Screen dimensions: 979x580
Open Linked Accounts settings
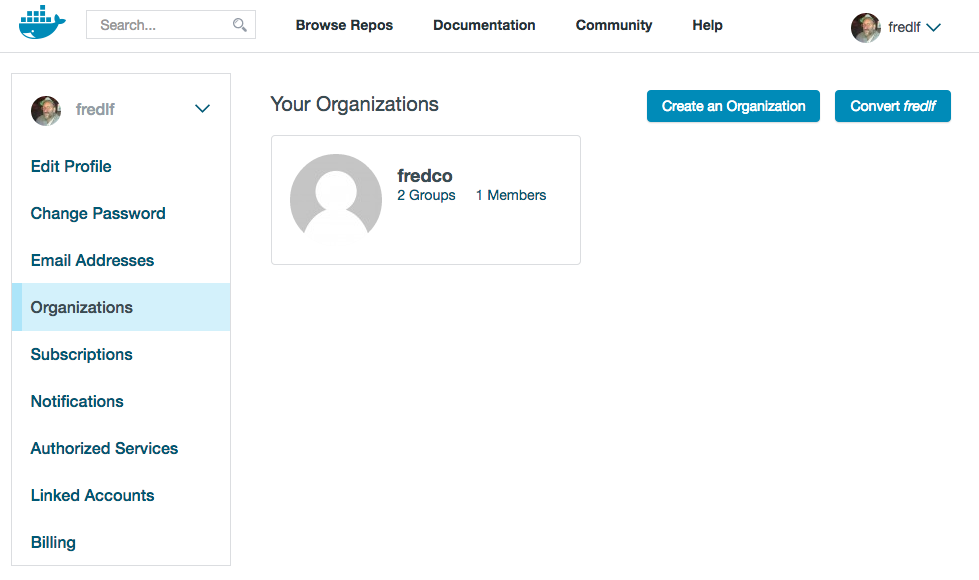[92, 496]
